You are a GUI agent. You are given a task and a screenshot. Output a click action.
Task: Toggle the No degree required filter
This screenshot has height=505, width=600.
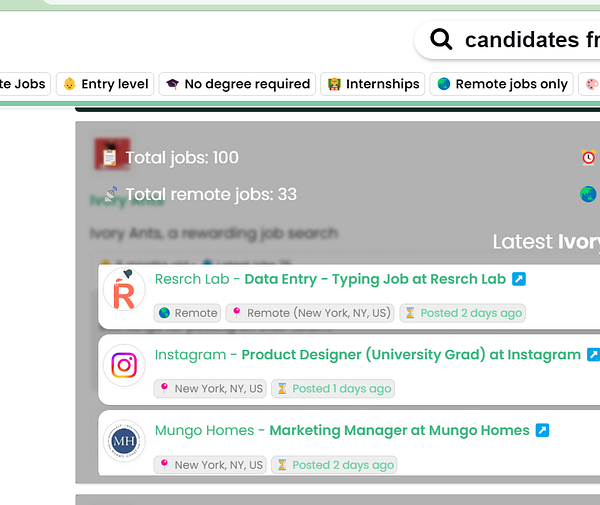[237, 84]
